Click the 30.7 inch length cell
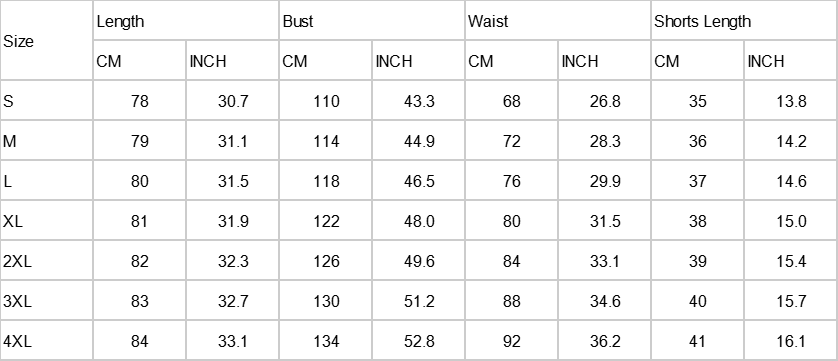This screenshot has height=361, width=838. 232,101
